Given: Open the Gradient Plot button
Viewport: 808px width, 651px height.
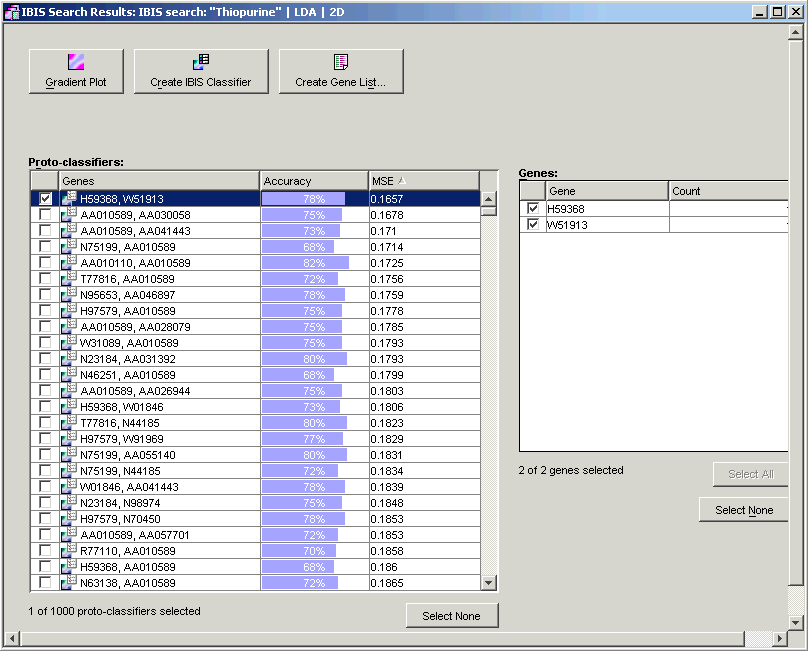Looking at the screenshot, I should coord(76,71).
